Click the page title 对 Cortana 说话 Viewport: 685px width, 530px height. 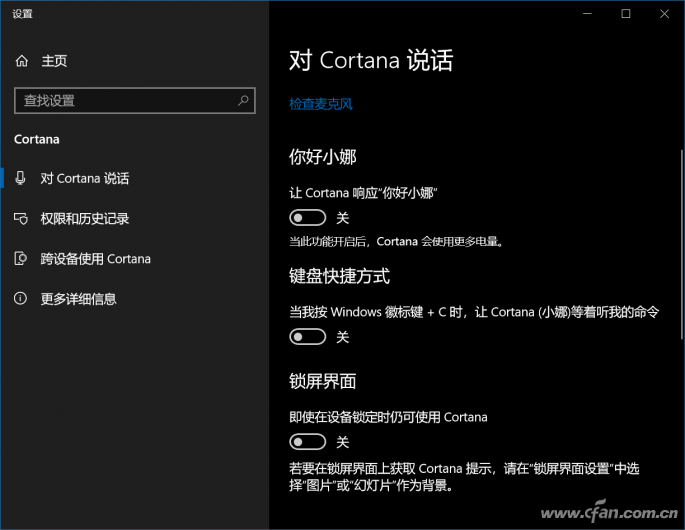pos(371,60)
